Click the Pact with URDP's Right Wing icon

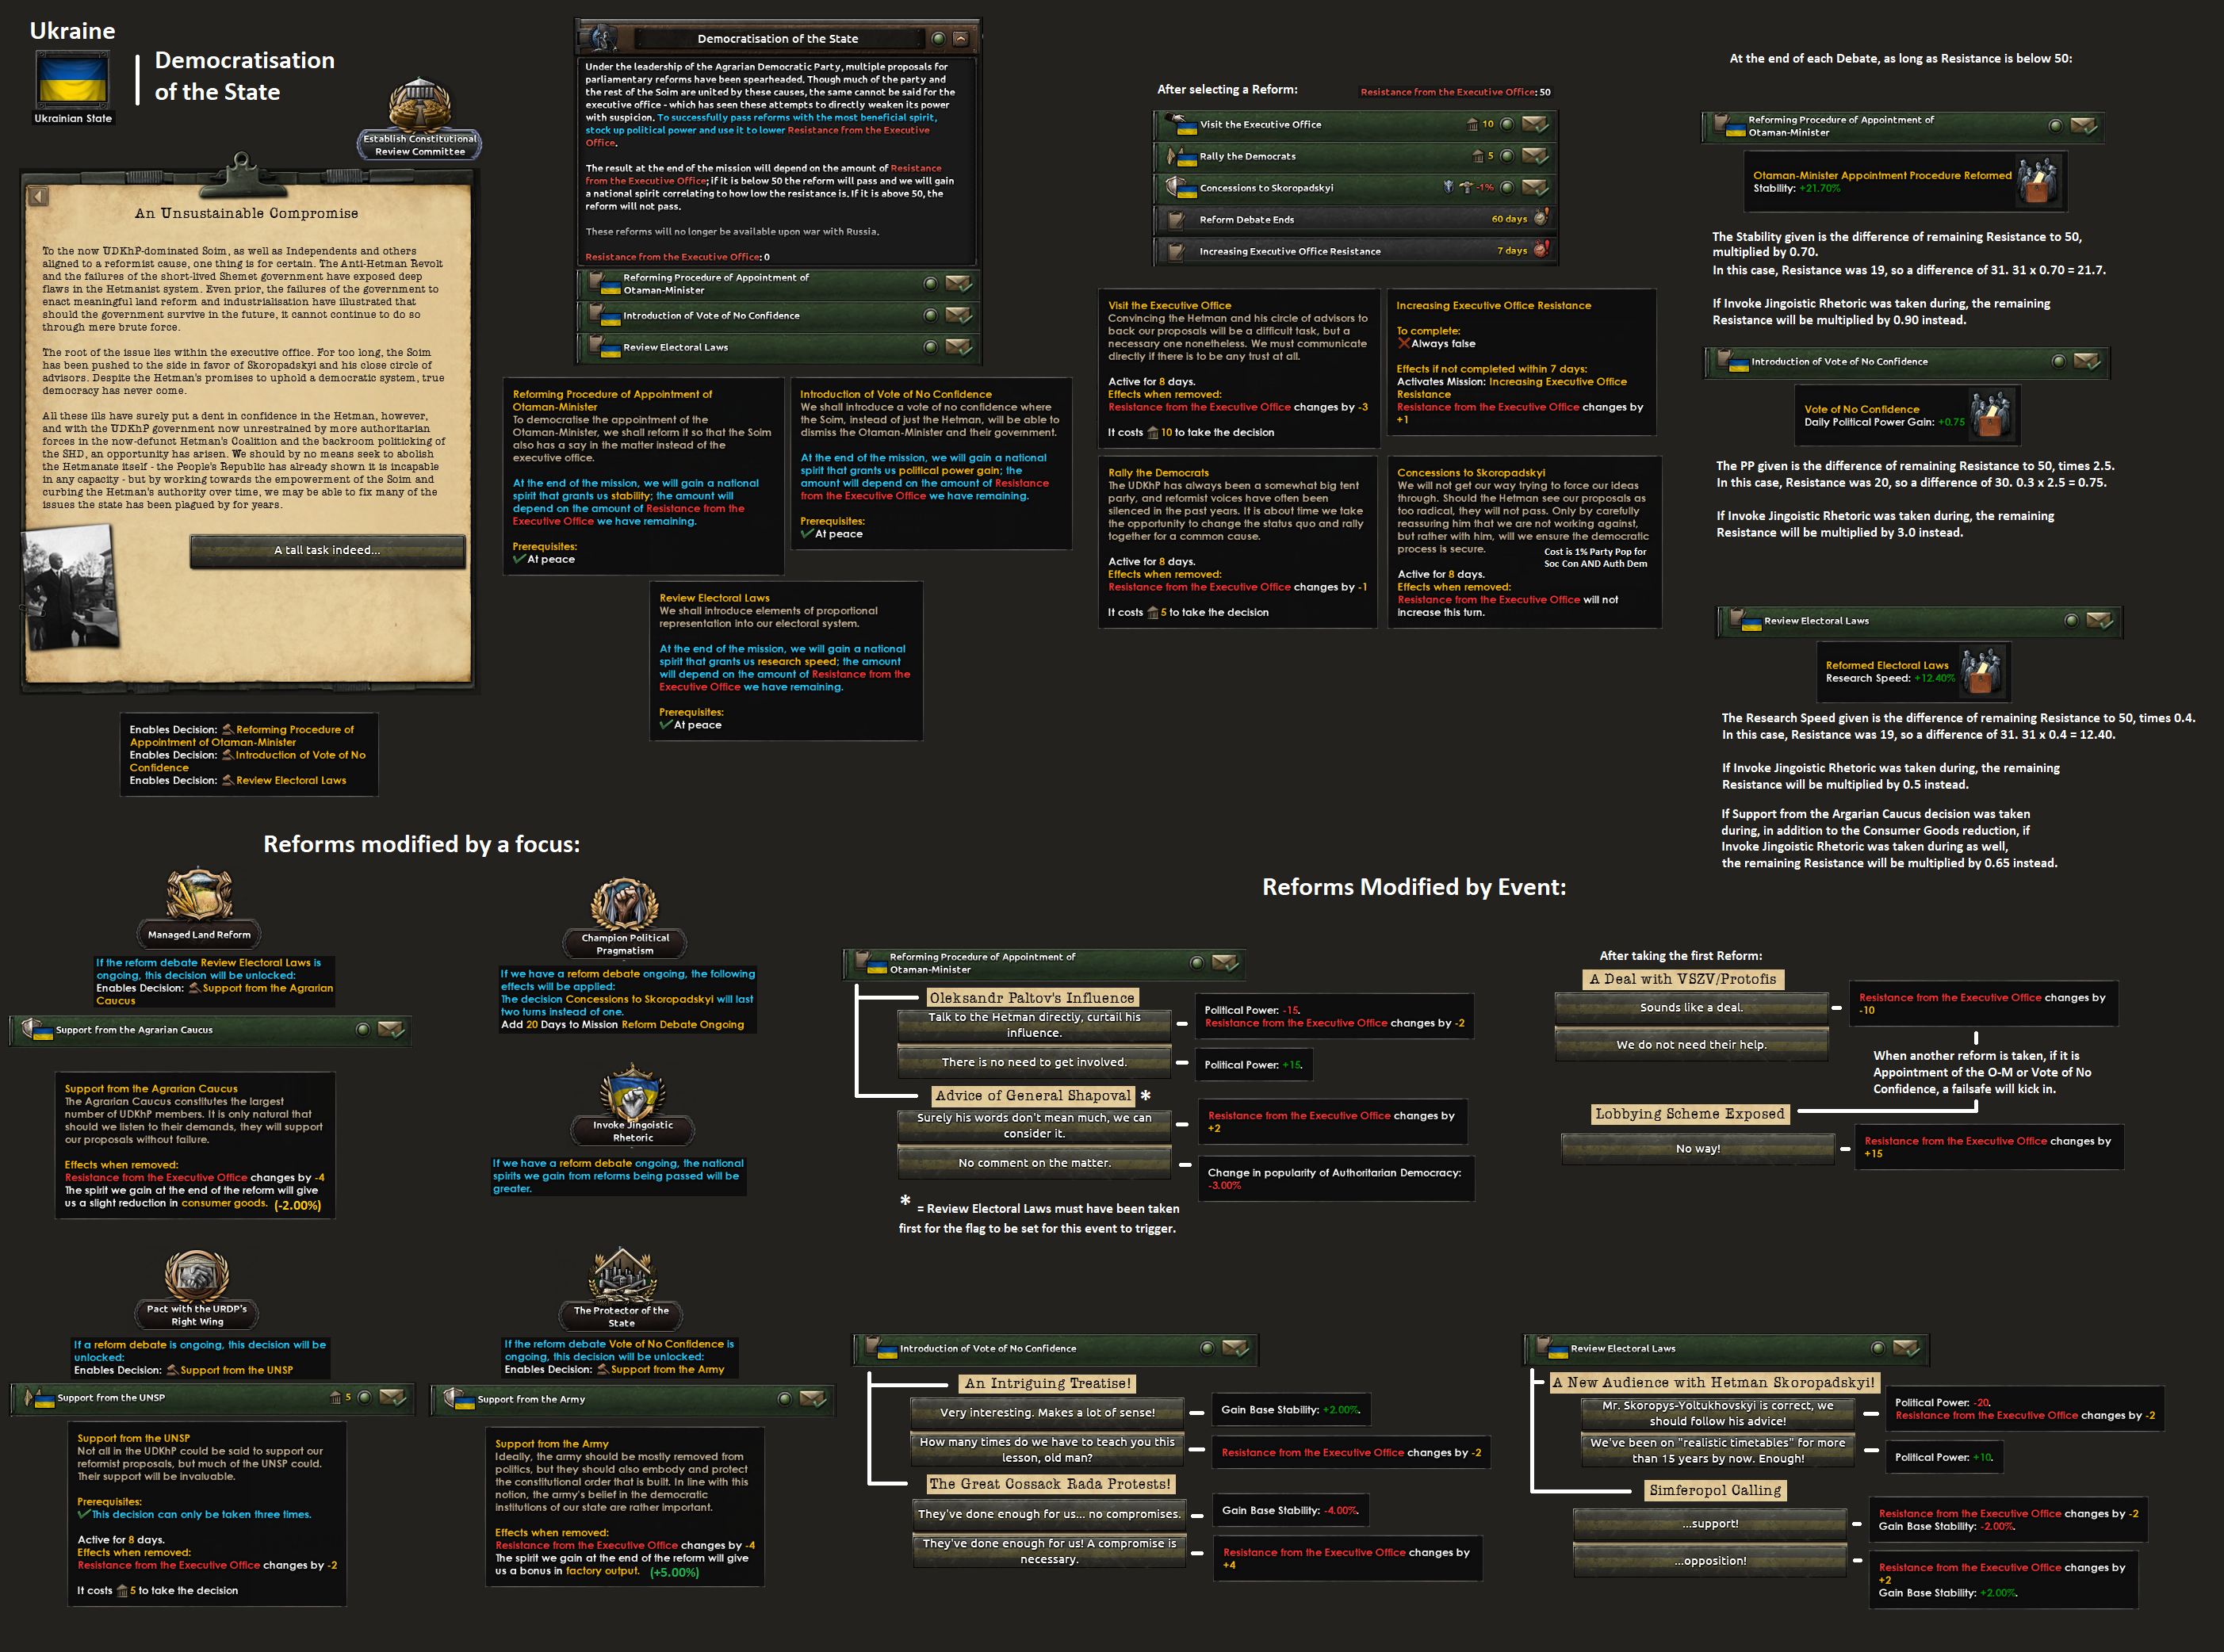(197, 1275)
